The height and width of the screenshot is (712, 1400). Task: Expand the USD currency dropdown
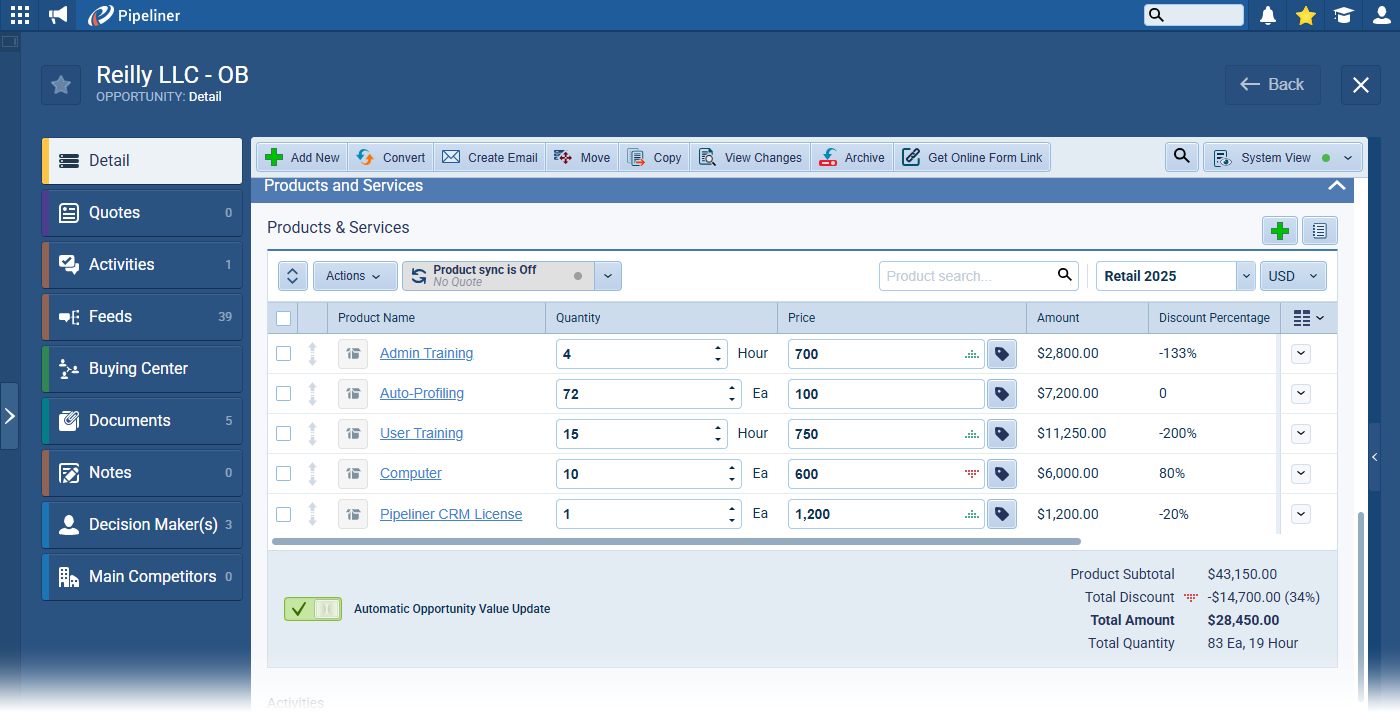pyautogui.click(x=1293, y=276)
